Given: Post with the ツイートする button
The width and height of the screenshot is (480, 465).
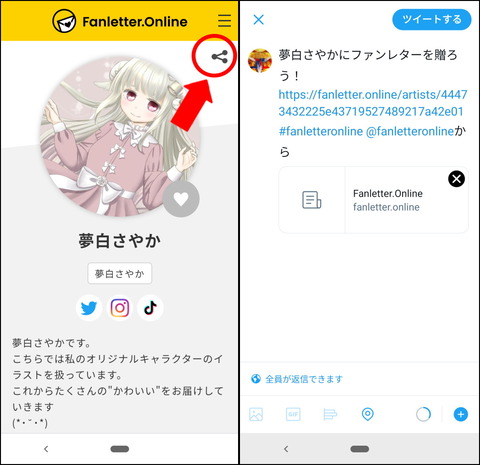Looking at the screenshot, I should point(432,19).
